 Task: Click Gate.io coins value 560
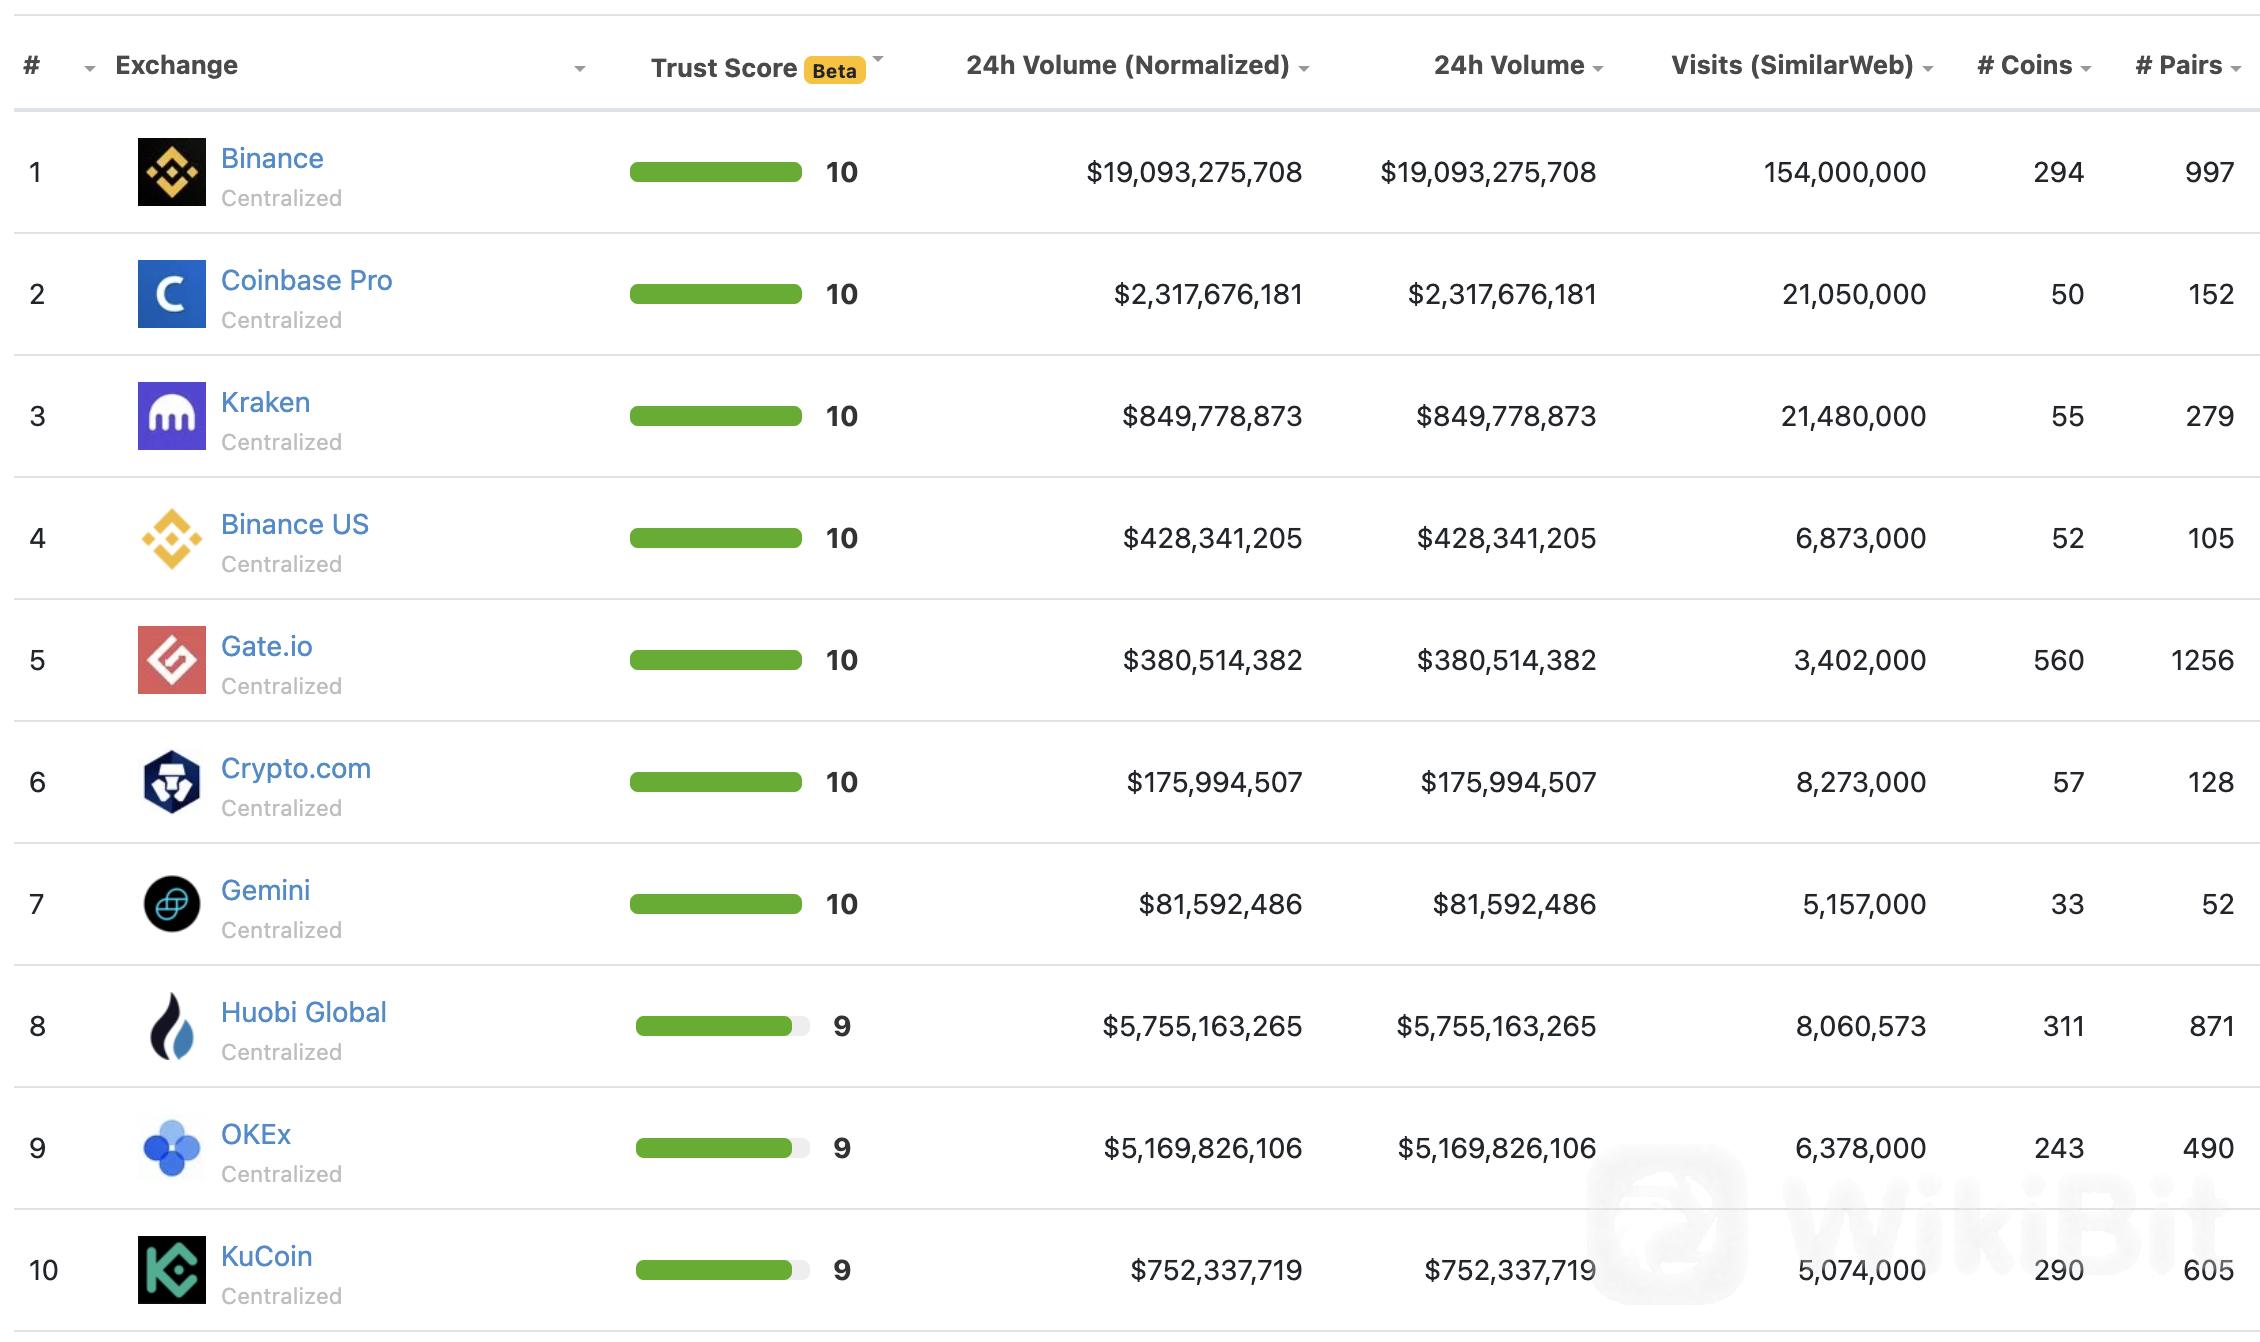point(2059,660)
